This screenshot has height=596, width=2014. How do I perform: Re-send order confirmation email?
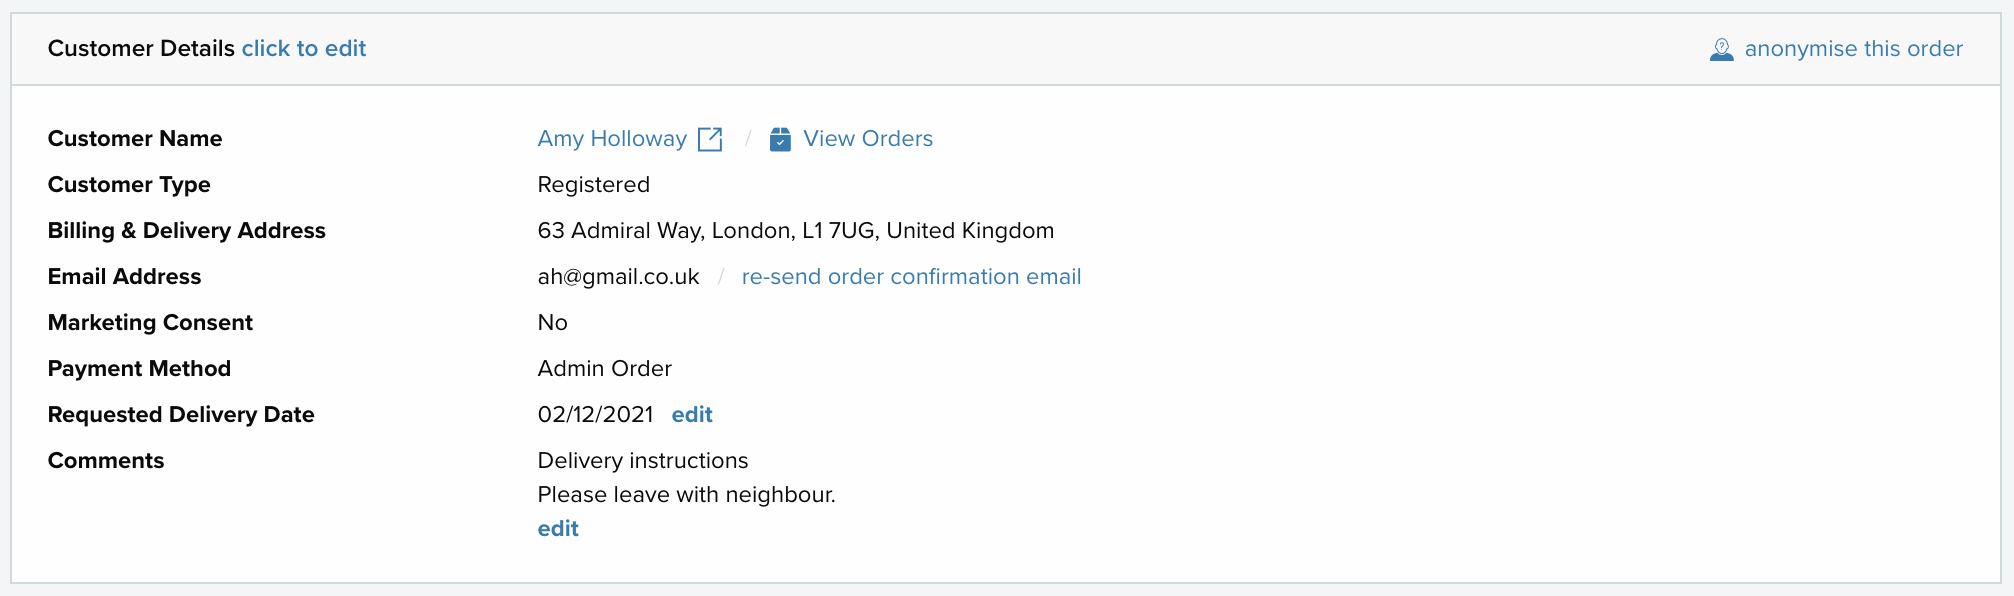pyautogui.click(x=911, y=277)
